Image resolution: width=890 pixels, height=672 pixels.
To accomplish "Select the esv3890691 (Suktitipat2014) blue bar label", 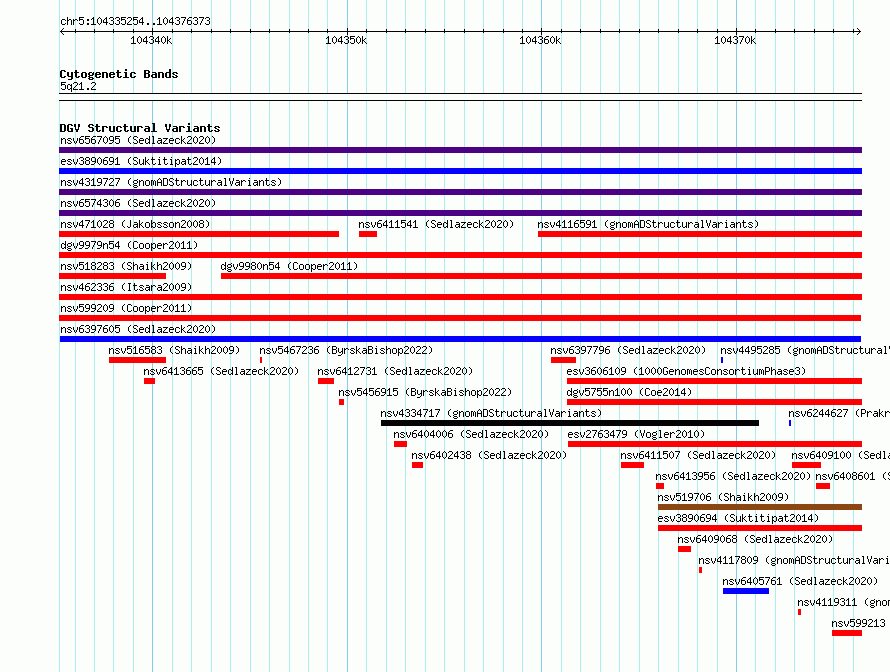I will 141,161.
